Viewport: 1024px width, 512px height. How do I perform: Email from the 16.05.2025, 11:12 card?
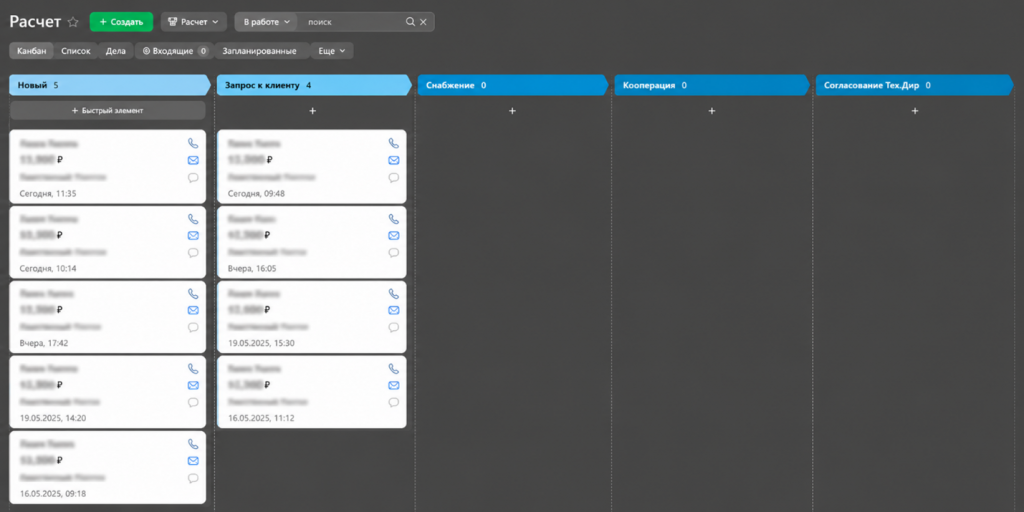coord(393,385)
